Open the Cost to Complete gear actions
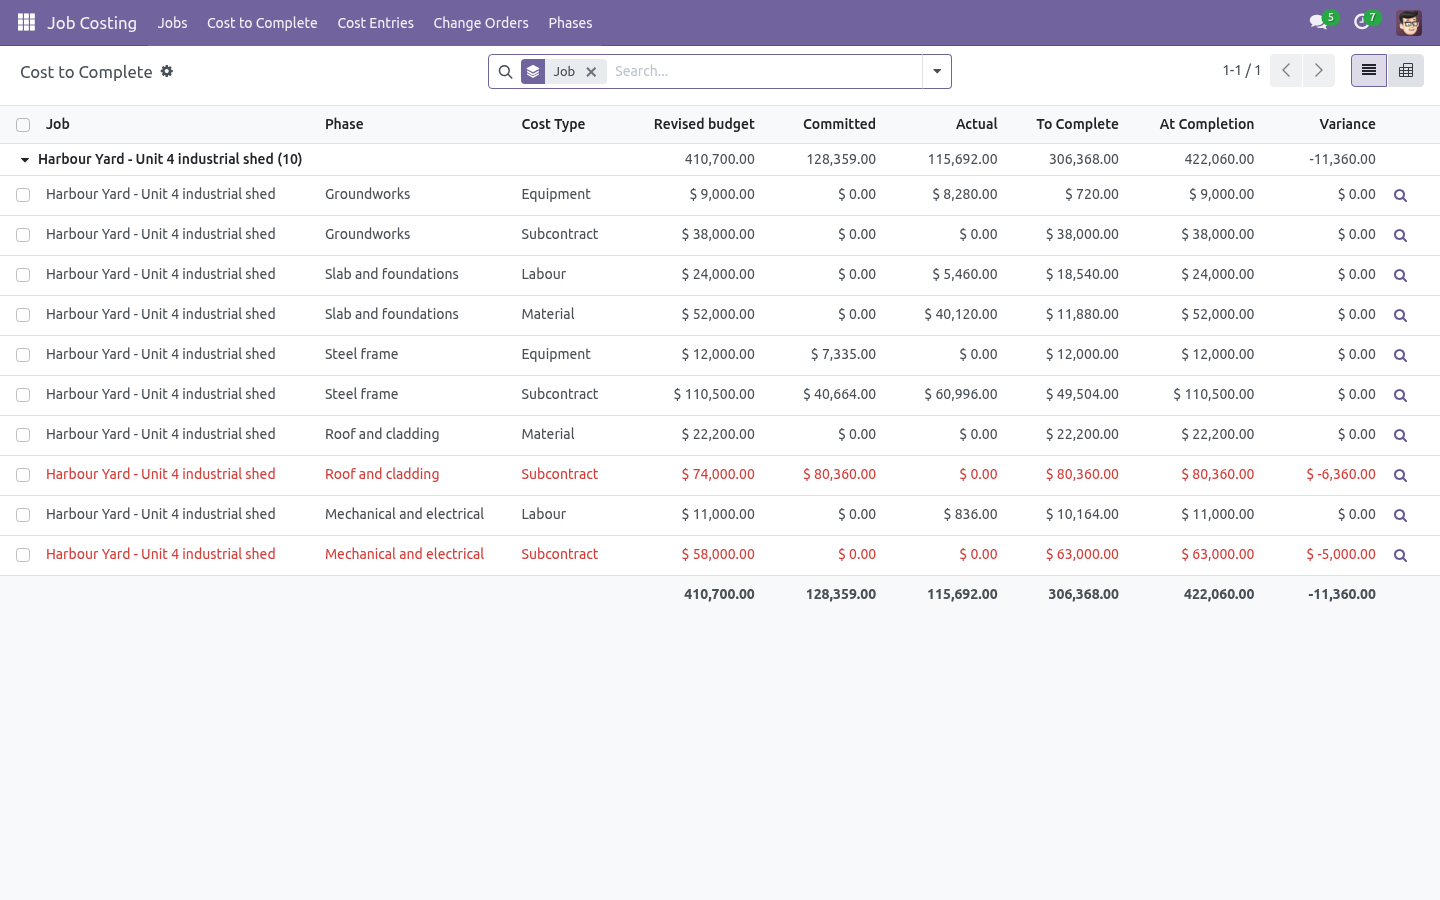 coord(167,71)
